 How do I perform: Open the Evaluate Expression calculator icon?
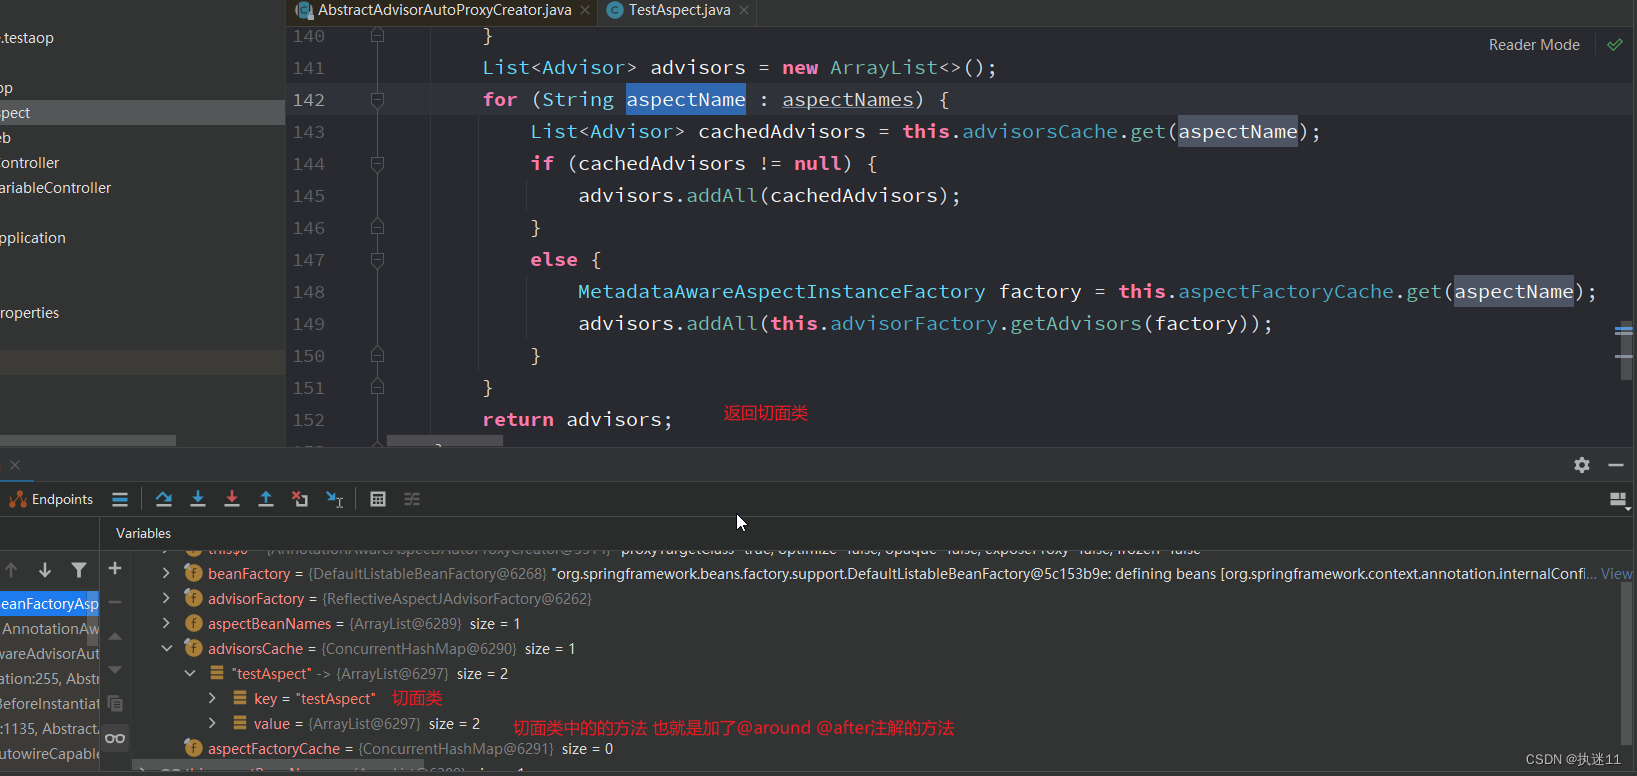pos(378,499)
